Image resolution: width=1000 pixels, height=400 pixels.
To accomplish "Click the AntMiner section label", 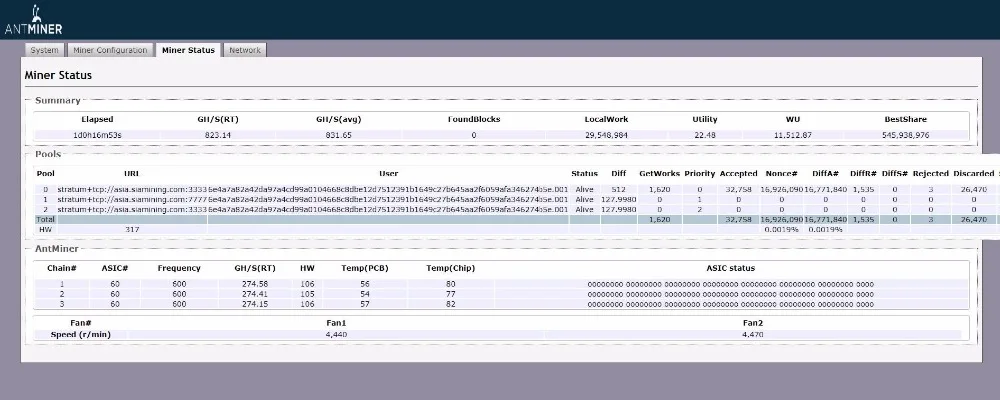I will tap(57, 249).
